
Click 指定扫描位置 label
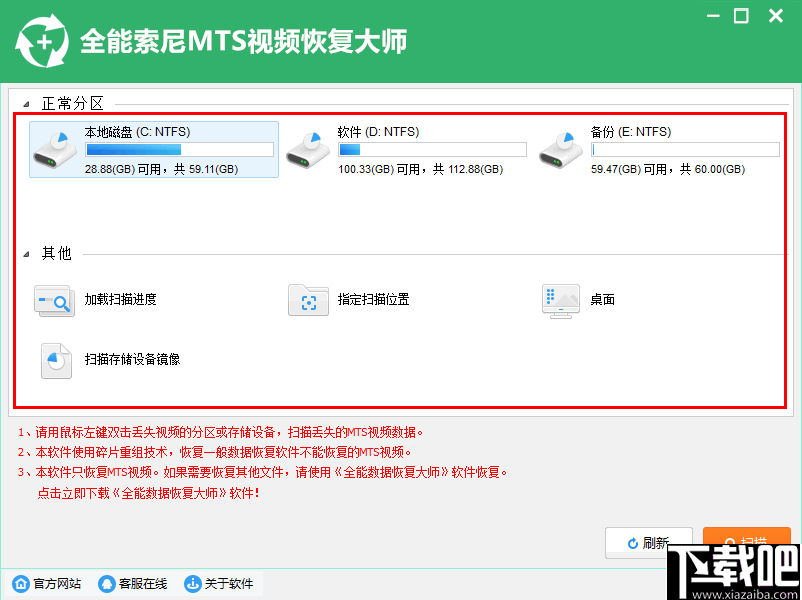373,299
